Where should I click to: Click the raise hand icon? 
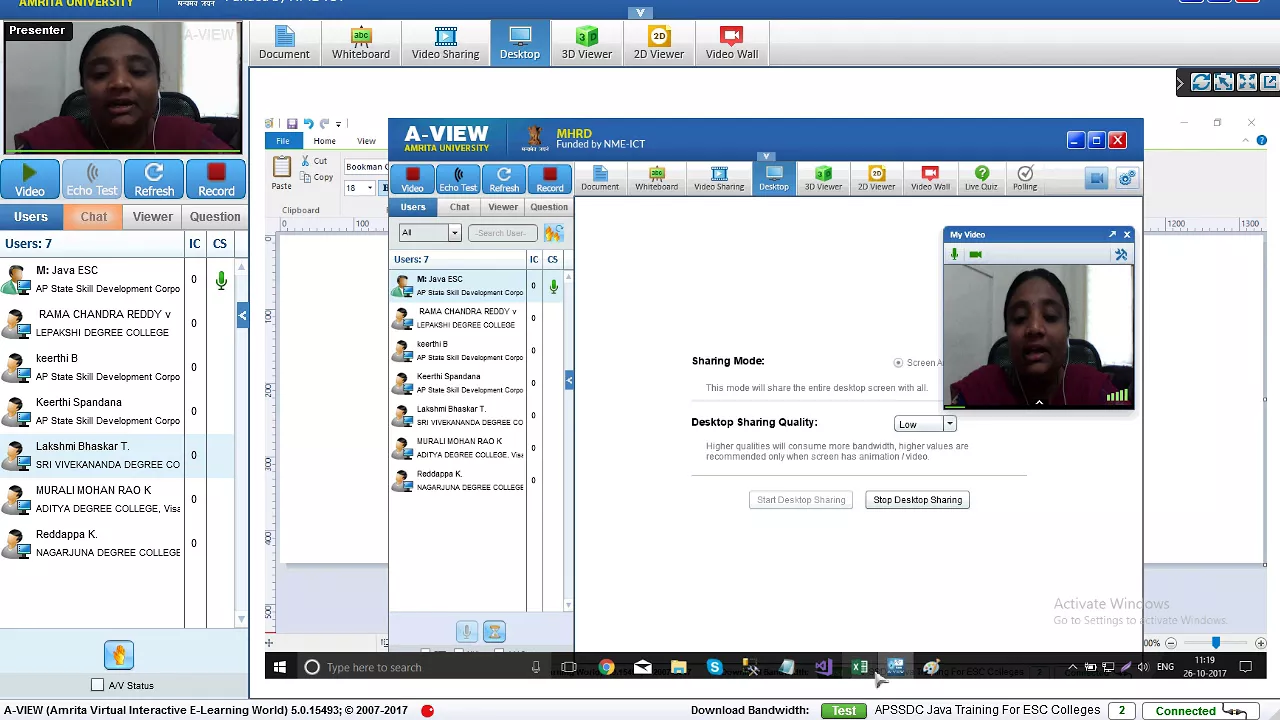pyautogui.click(x=118, y=655)
